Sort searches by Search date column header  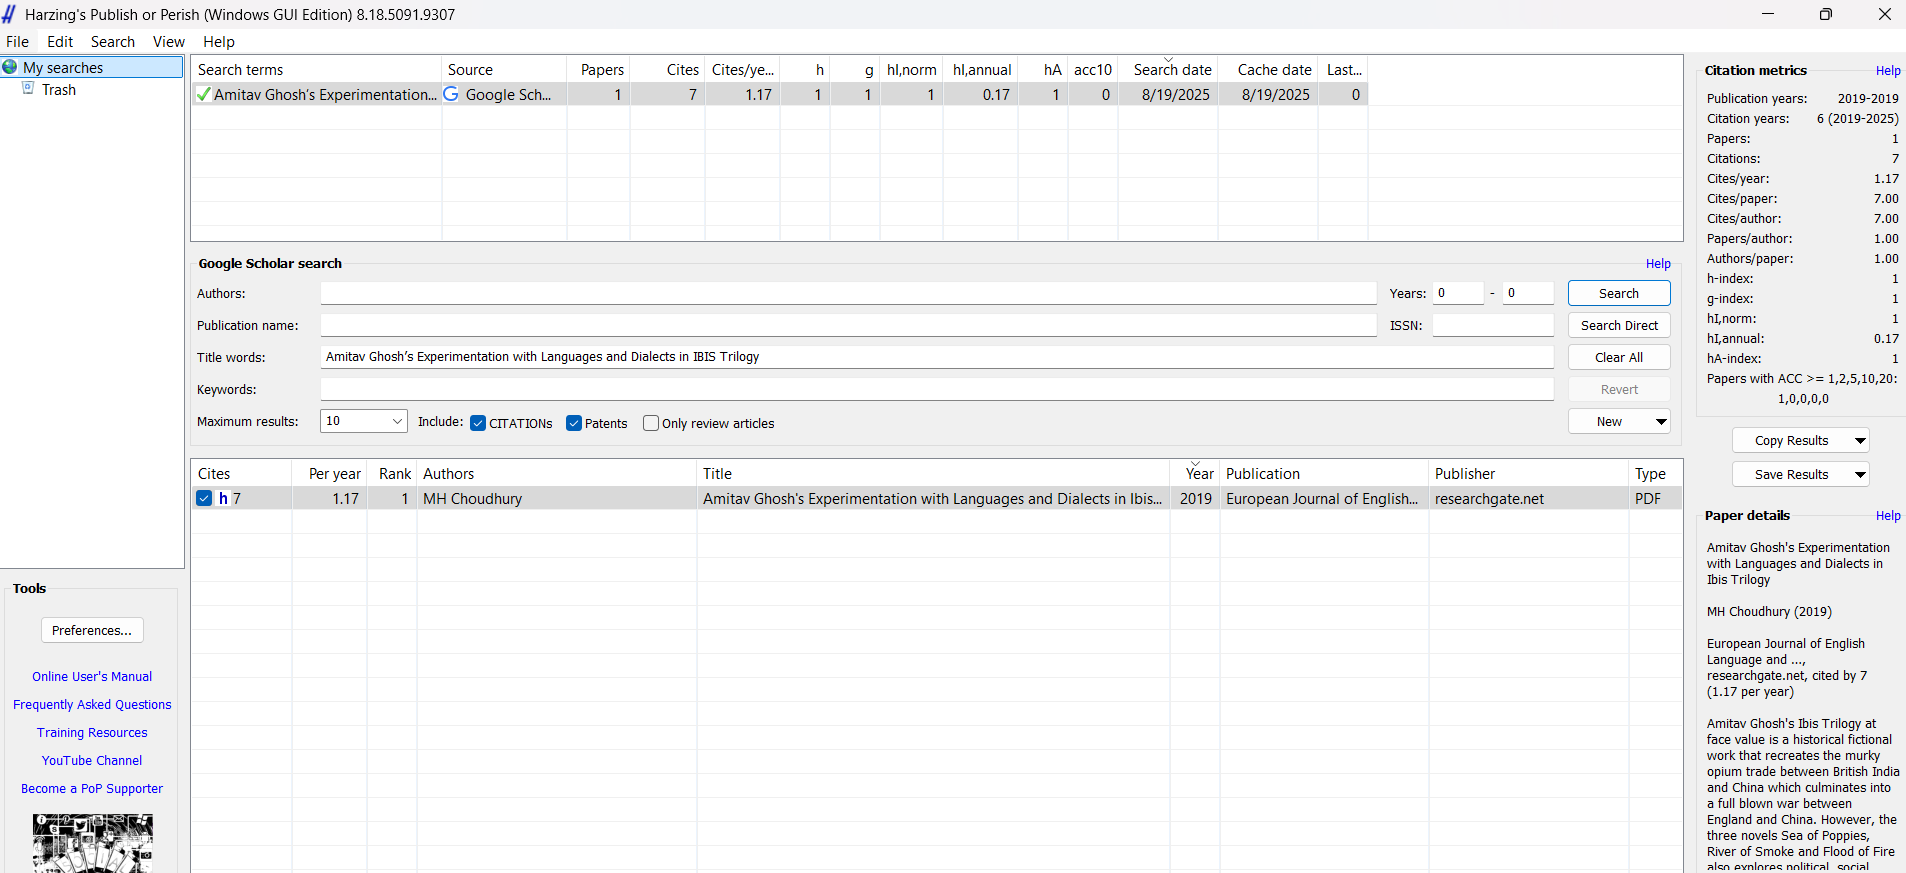coord(1168,69)
